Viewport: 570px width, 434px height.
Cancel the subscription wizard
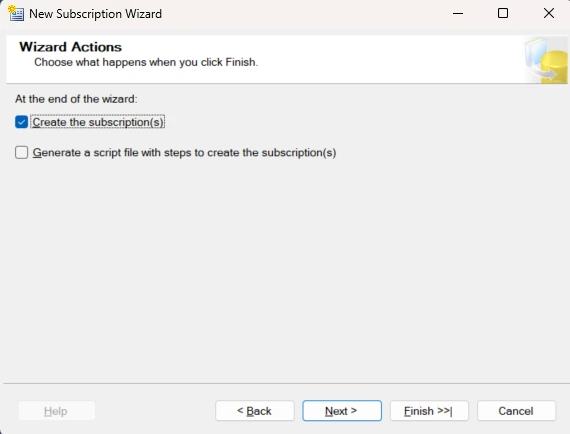[x=516, y=411]
